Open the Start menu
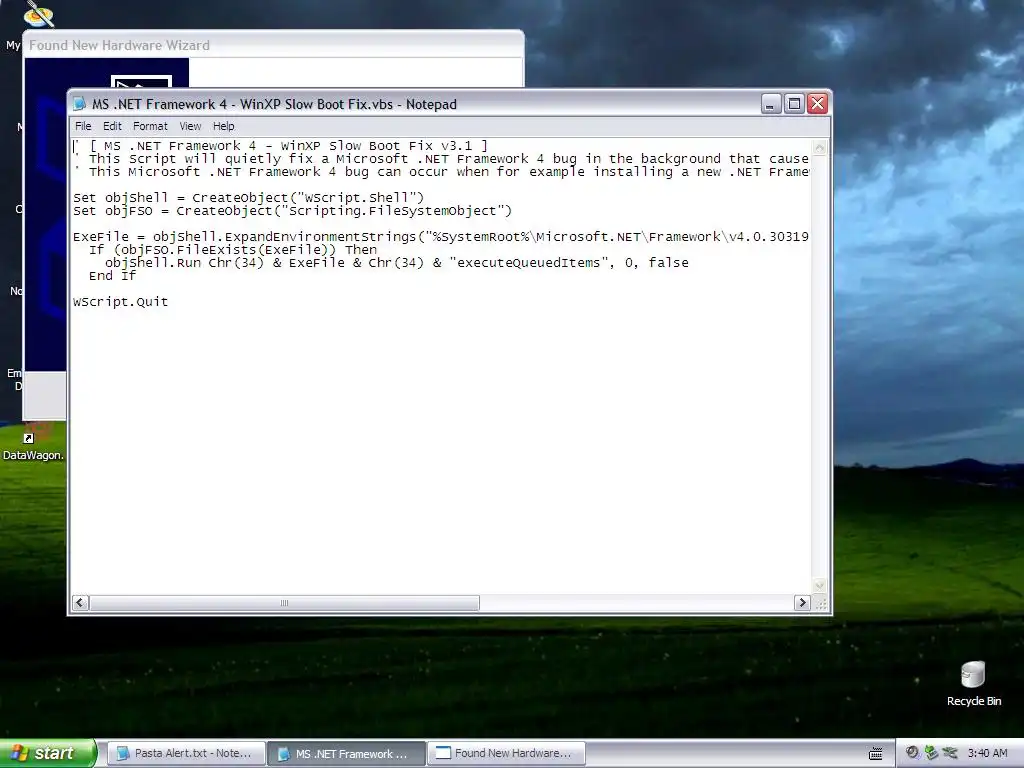This screenshot has height=768, width=1024. tap(48, 753)
